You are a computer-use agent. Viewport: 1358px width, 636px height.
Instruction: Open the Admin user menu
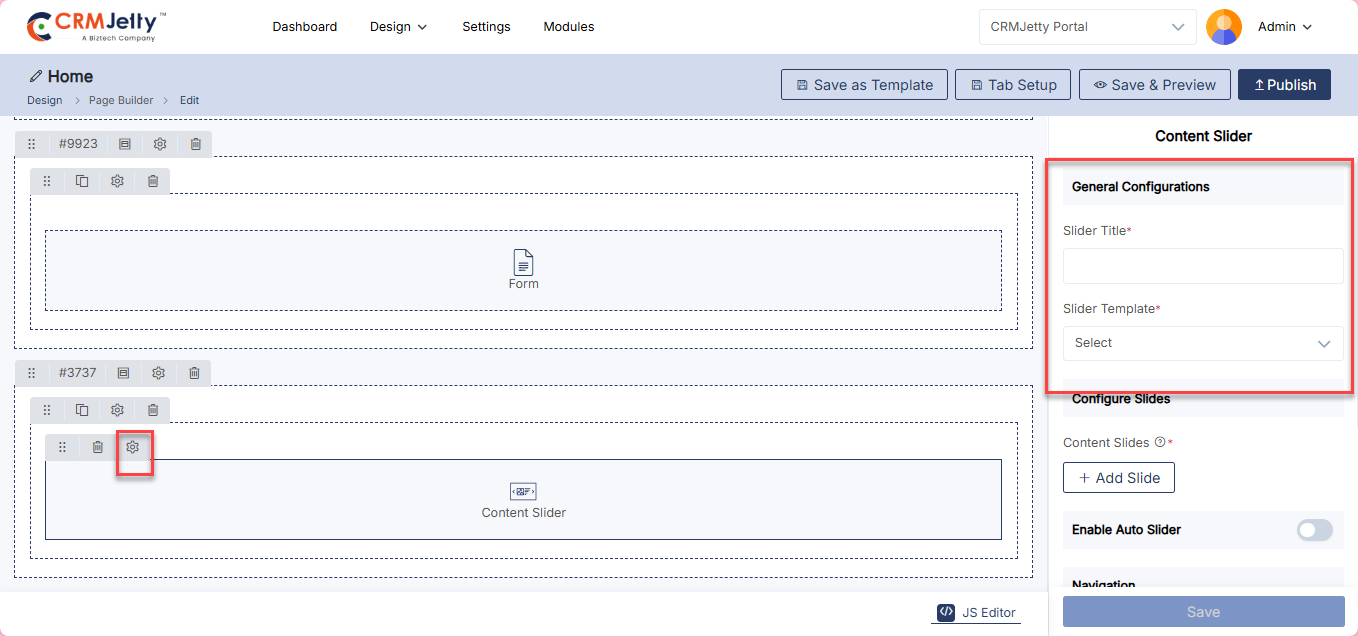tap(1284, 27)
